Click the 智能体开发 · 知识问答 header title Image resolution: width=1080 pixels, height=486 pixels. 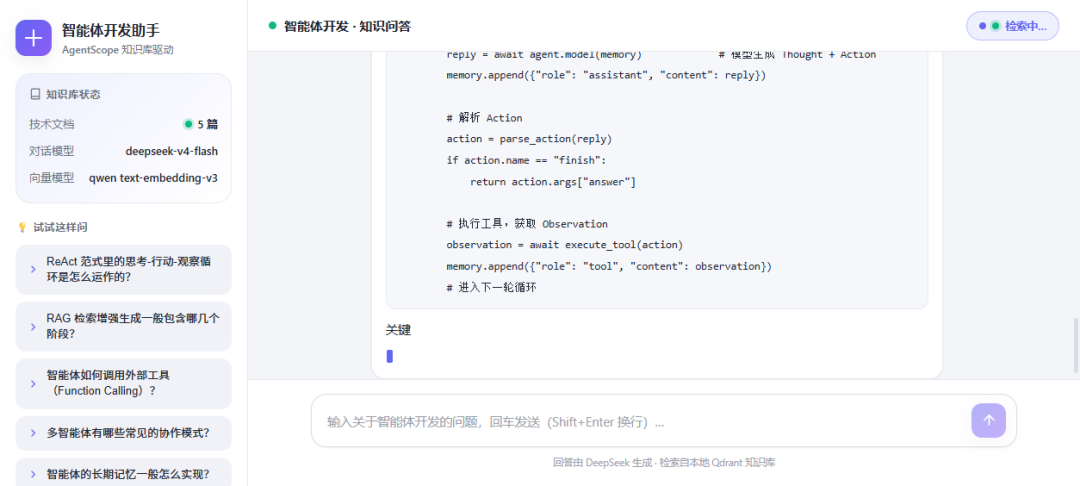pyautogui.click(x=348, y=26)
